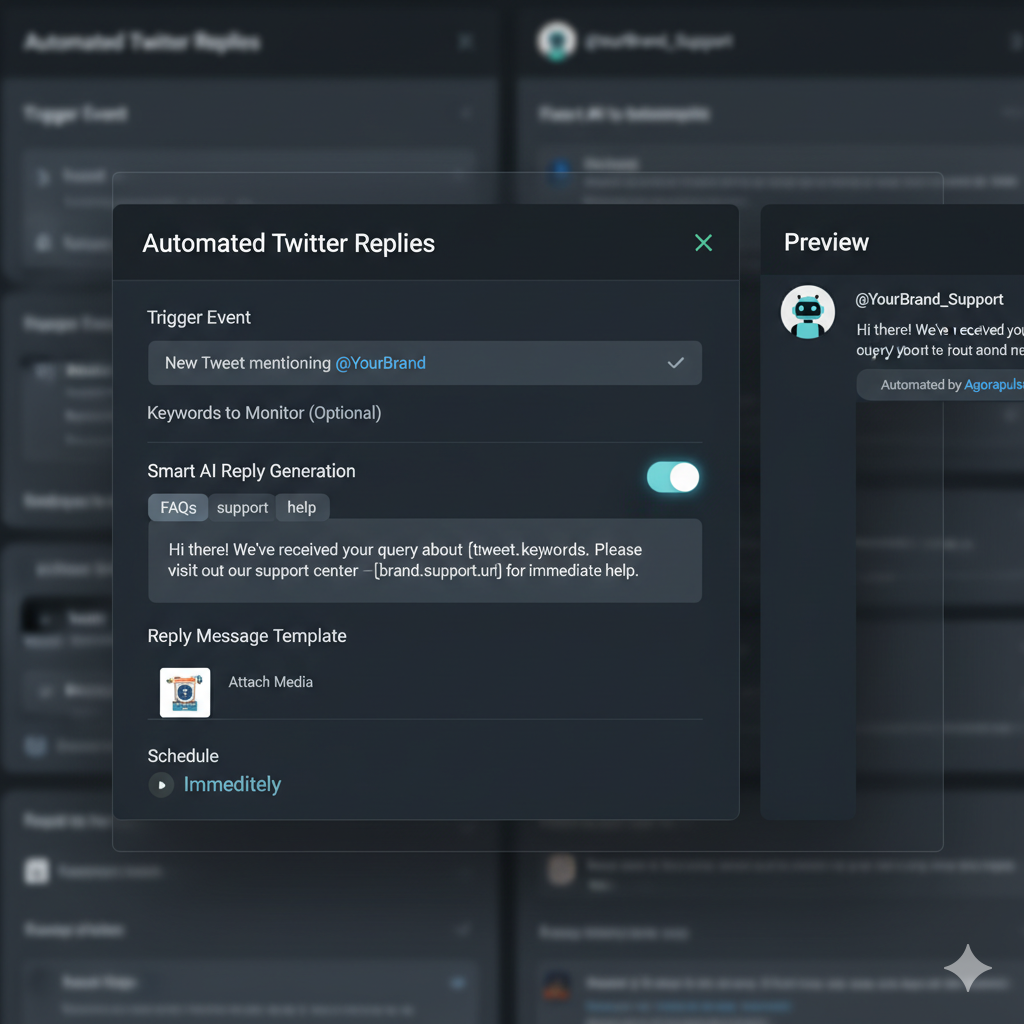Viewport: 1024px width, 1024px height.
Task: Click the Automated Twitter Replies dialog title
Action: tap(289, 244)
